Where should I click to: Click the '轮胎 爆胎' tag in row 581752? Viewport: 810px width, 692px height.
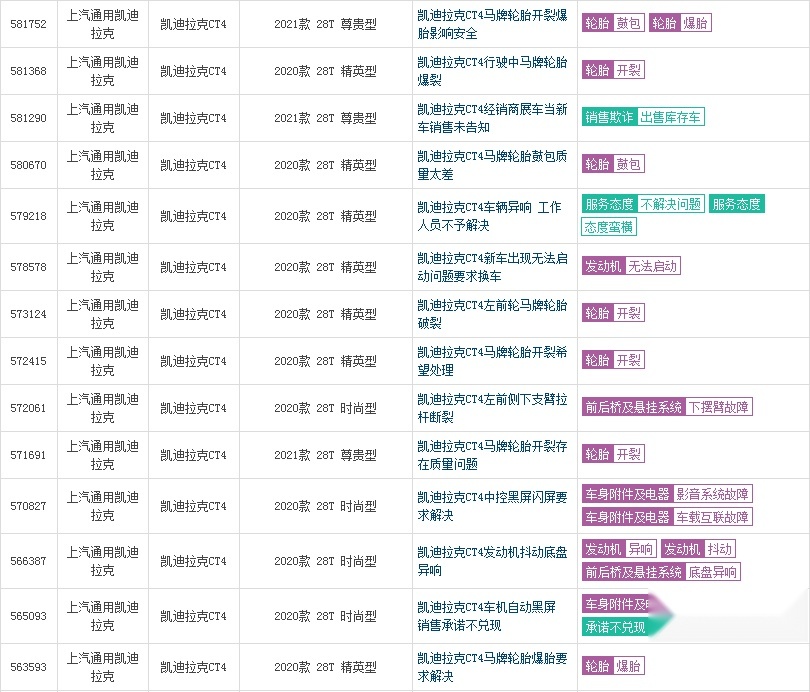pos(680,23)
